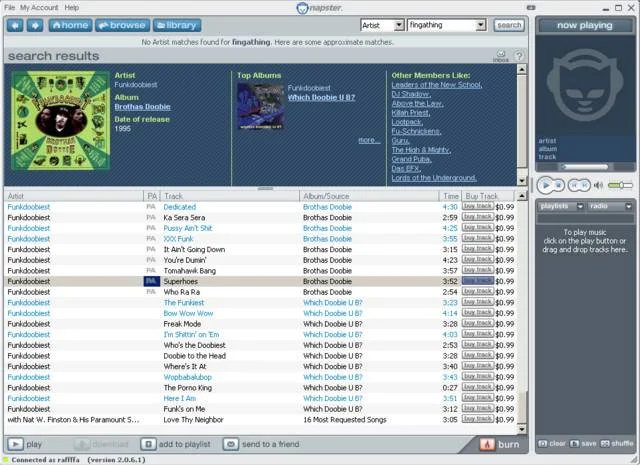Open Leaders of the New School link
Image resolution: width=640 pixels, height=465 pixels.
click(437, 85)
